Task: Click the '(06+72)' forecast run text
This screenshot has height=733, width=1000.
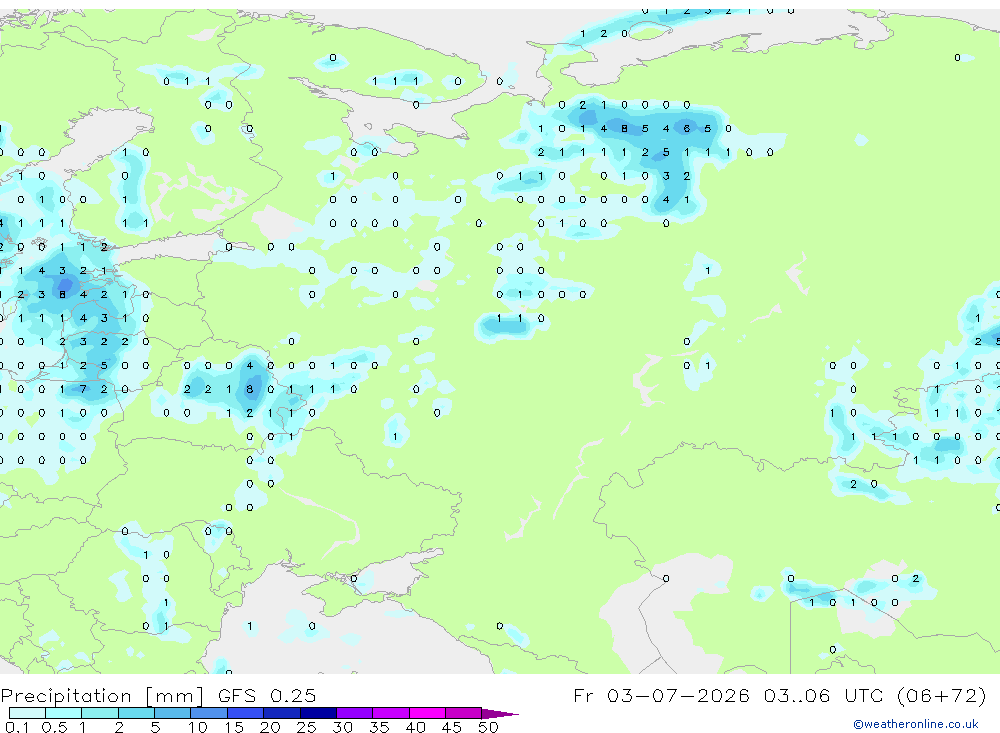Action: pos(941,695)
